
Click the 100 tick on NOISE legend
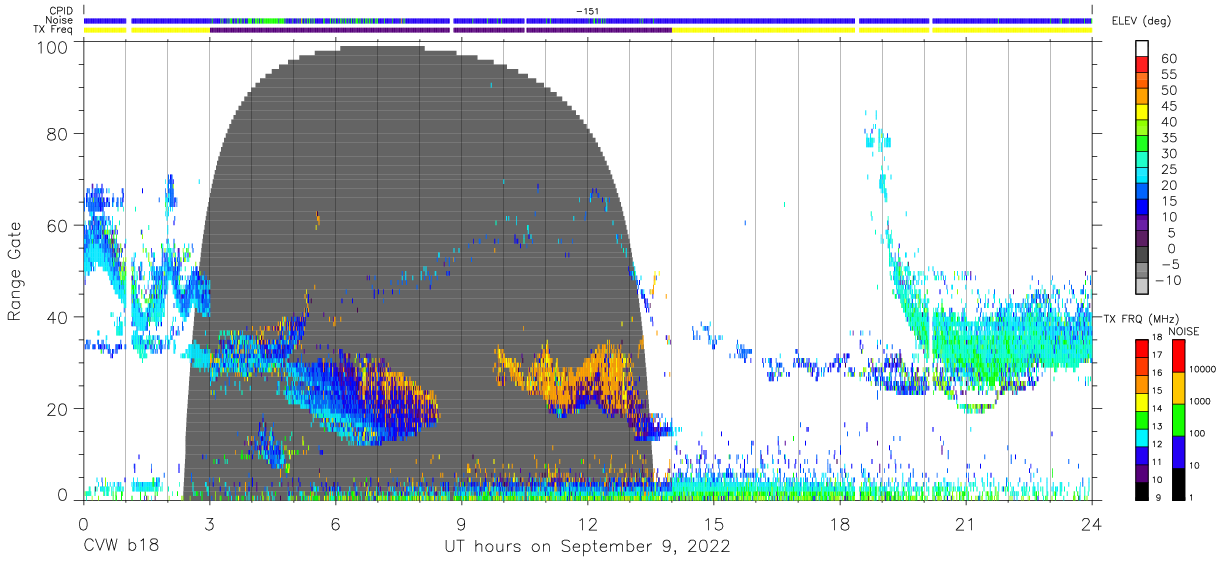coord(1198,433)
